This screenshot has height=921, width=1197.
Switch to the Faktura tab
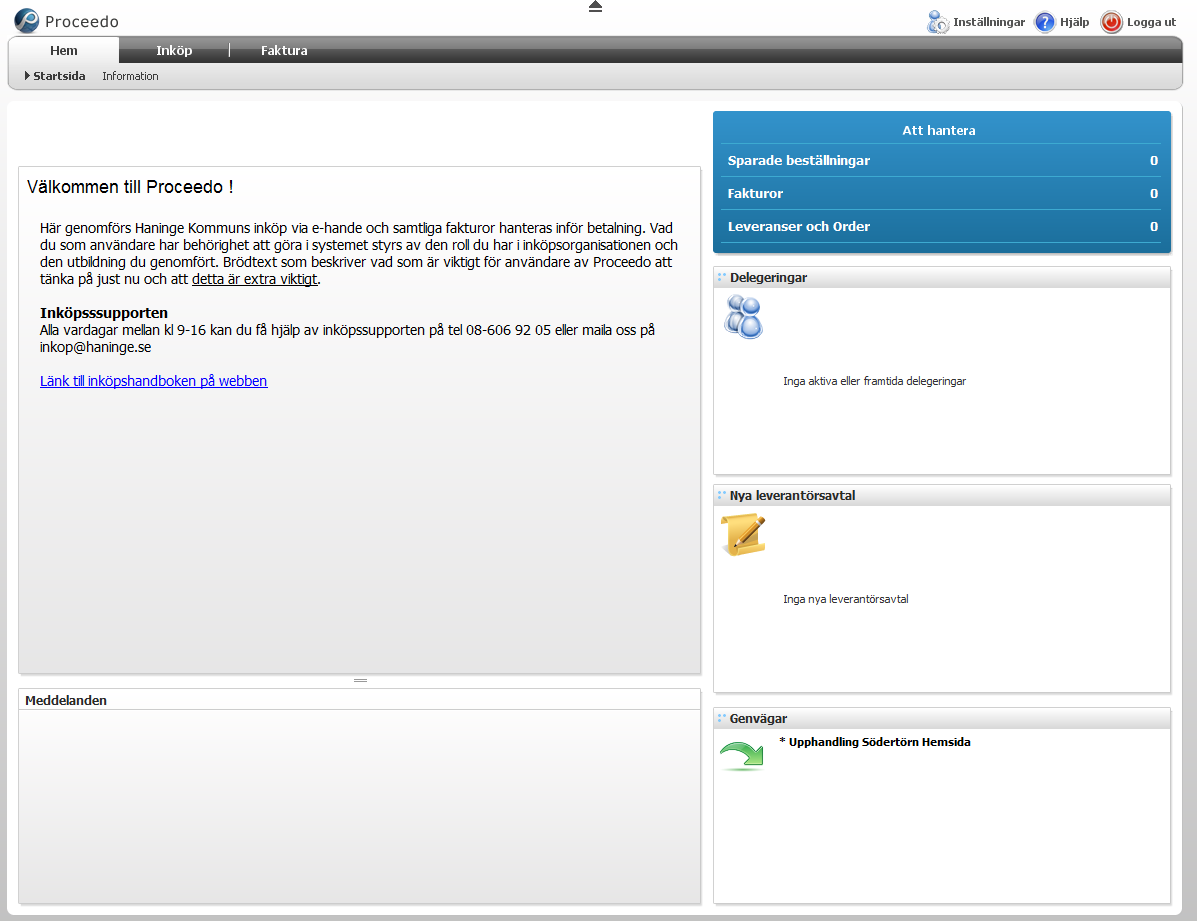pyautogui.click(x=284, y=50)
